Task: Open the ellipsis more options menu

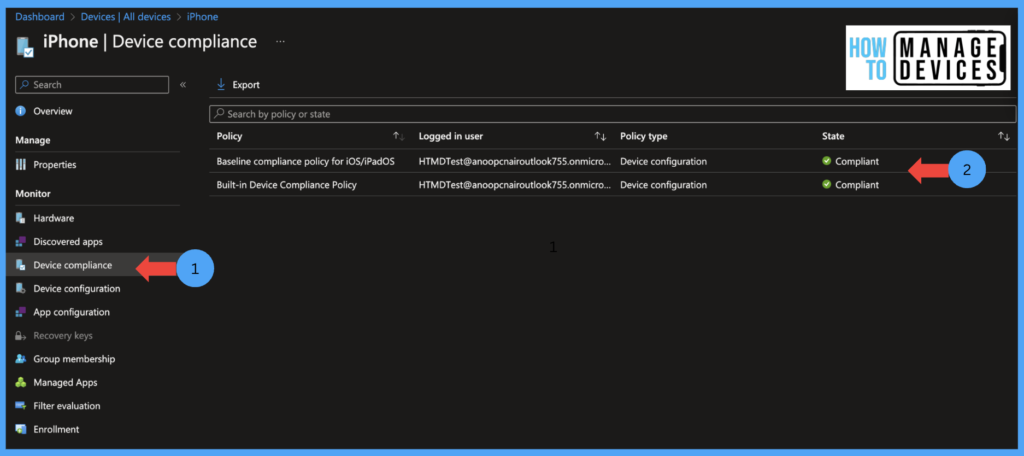Action: (x=280, y=41)
